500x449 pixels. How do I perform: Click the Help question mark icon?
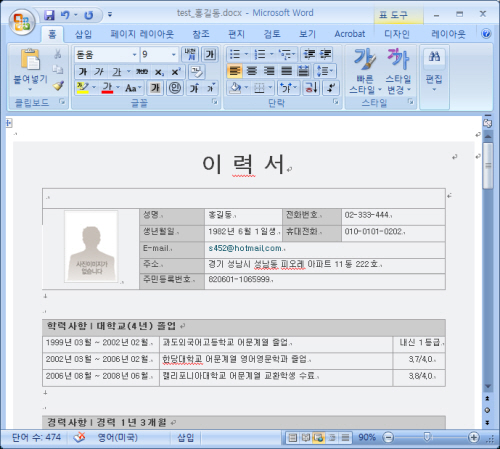pos(486,34)
